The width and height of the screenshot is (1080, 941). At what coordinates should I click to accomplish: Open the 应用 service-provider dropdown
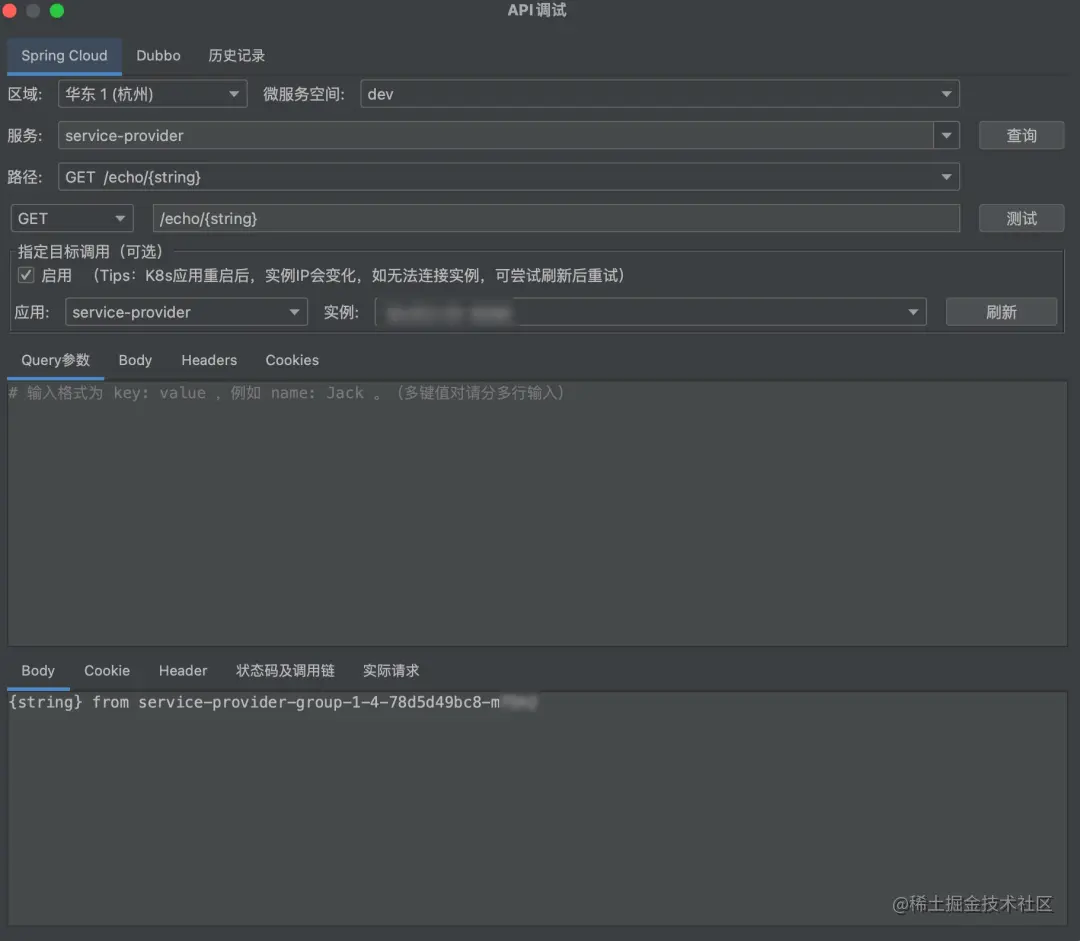tap(186, 312)
